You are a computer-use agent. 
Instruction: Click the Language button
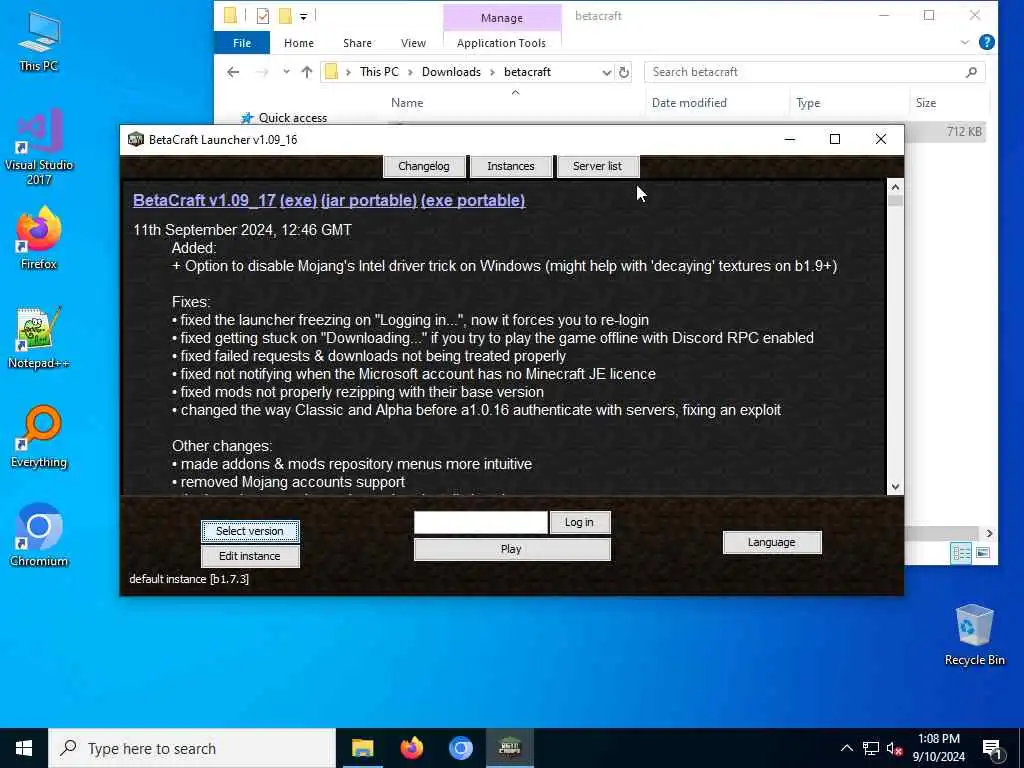[x=771, y=542]
